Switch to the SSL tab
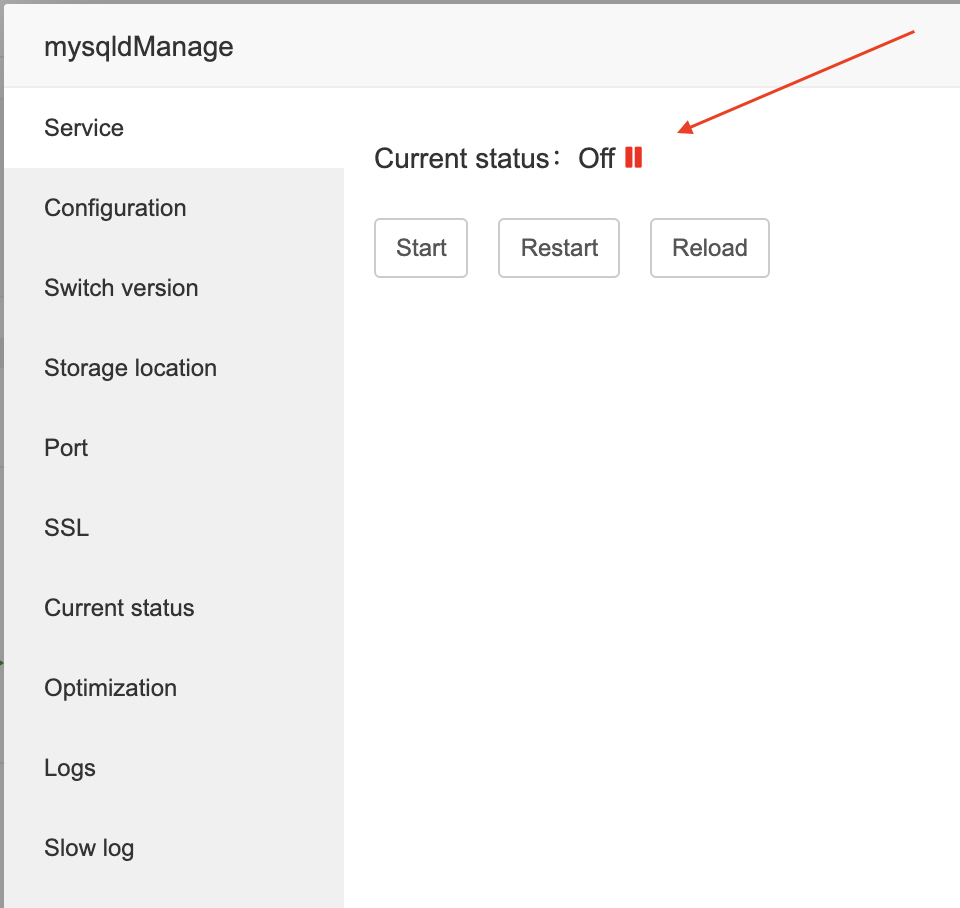Image resolution: width=960 pixels, height=908 pixels. tap(66, 528)
